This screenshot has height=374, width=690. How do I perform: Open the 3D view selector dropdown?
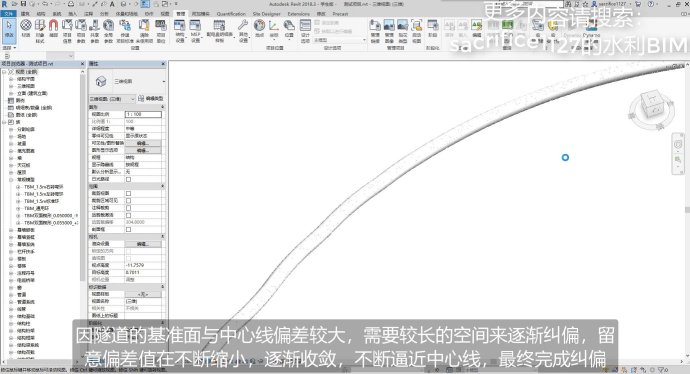click(112, 99)
